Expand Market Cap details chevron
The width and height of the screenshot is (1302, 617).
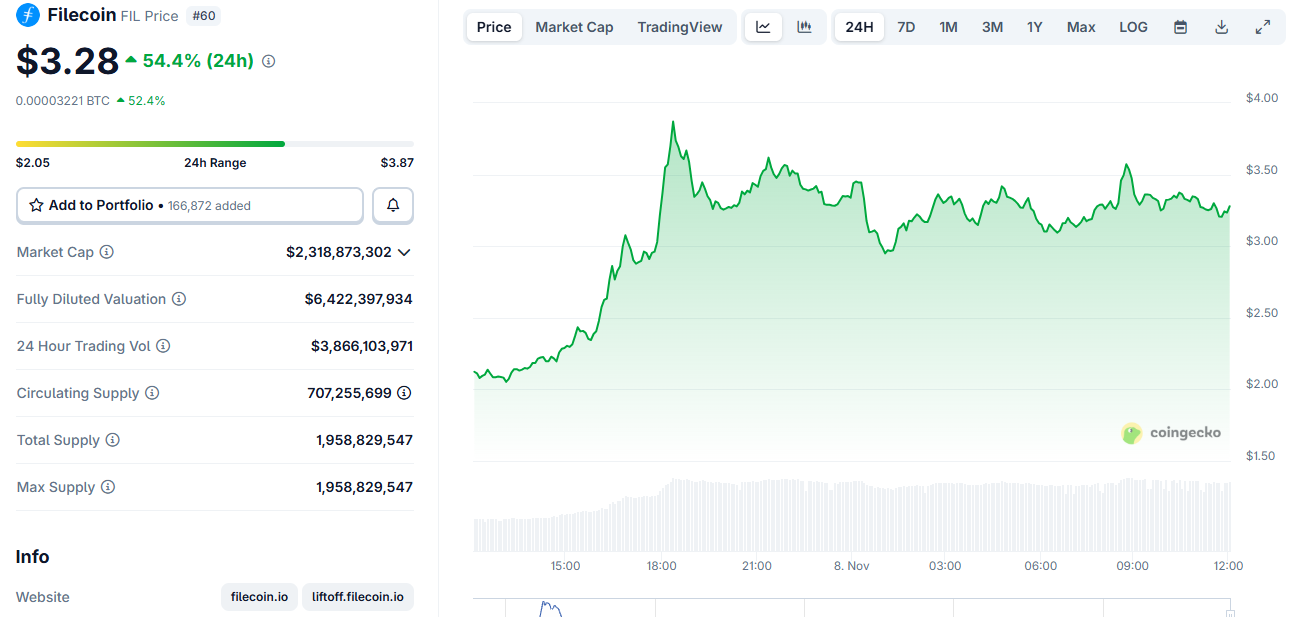(x=404, y=252)
